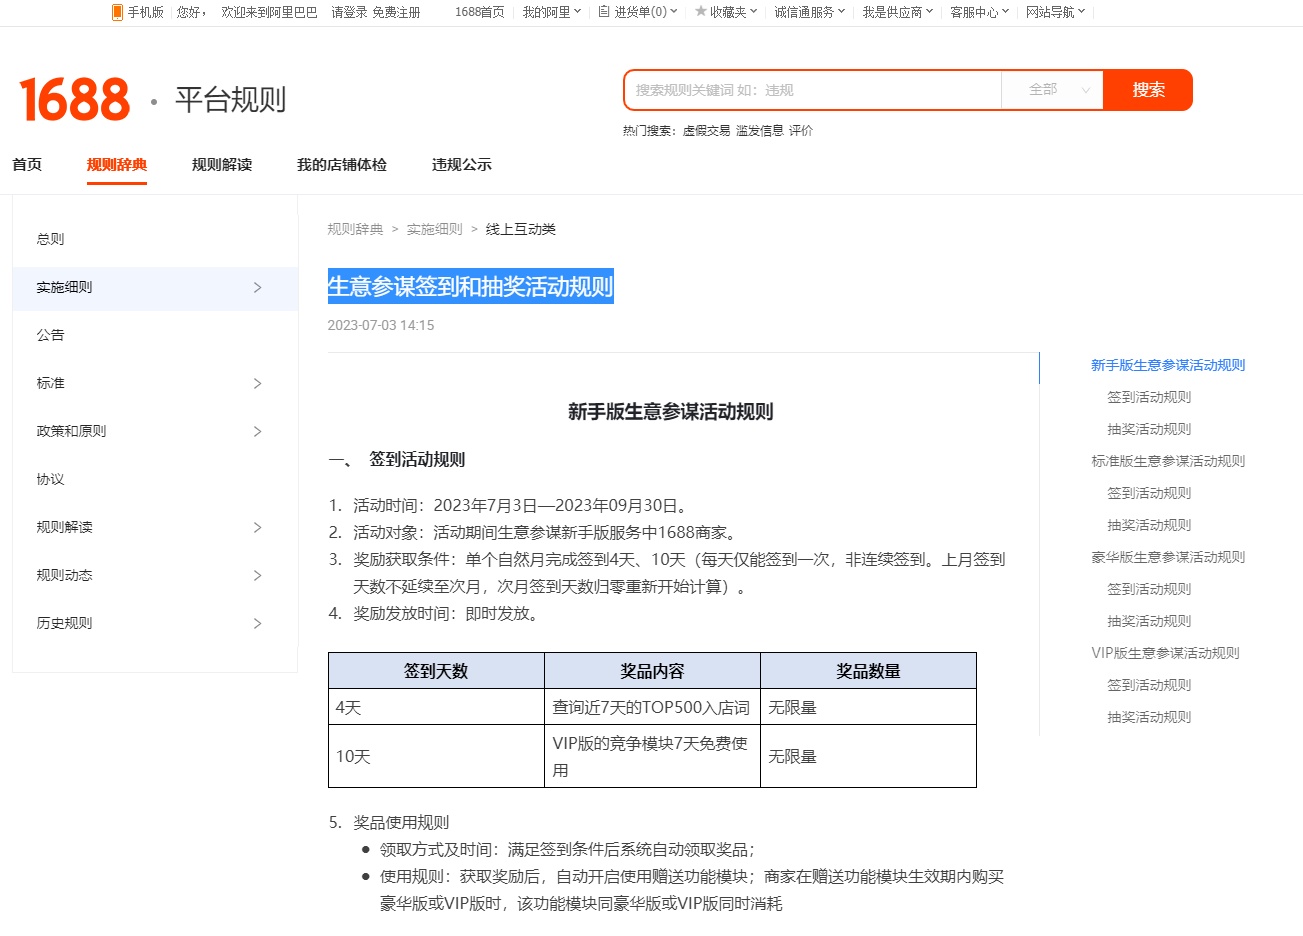Click the 10天 table cell
Image resolution: width=1303 pixels, height=936 pixels.
coord(436,756)
